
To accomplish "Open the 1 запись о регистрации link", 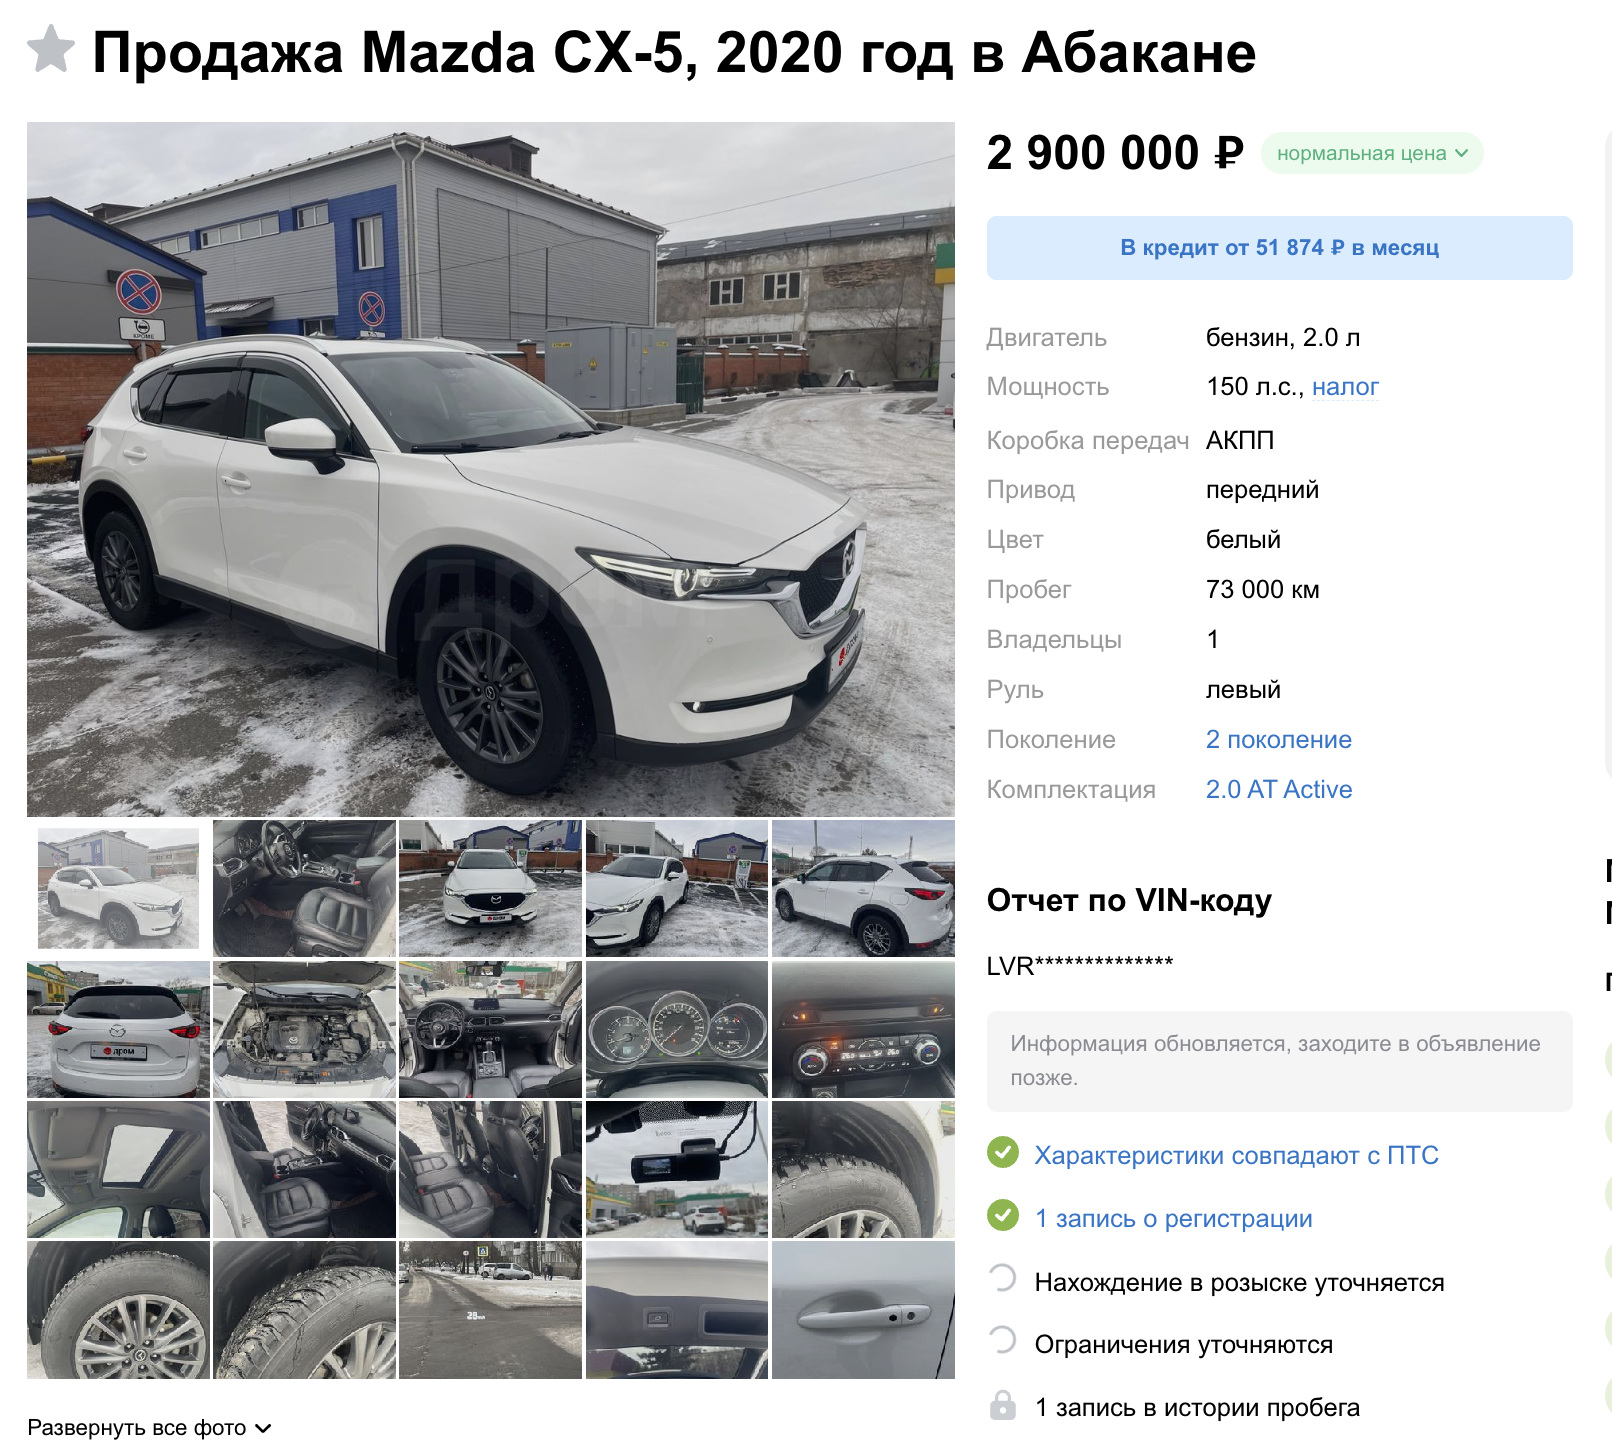I will pos(1173,1218).
